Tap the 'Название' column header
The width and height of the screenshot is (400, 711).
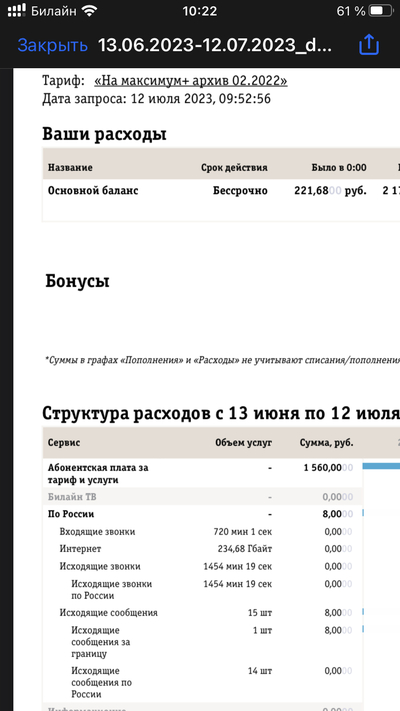click(70, 167)
